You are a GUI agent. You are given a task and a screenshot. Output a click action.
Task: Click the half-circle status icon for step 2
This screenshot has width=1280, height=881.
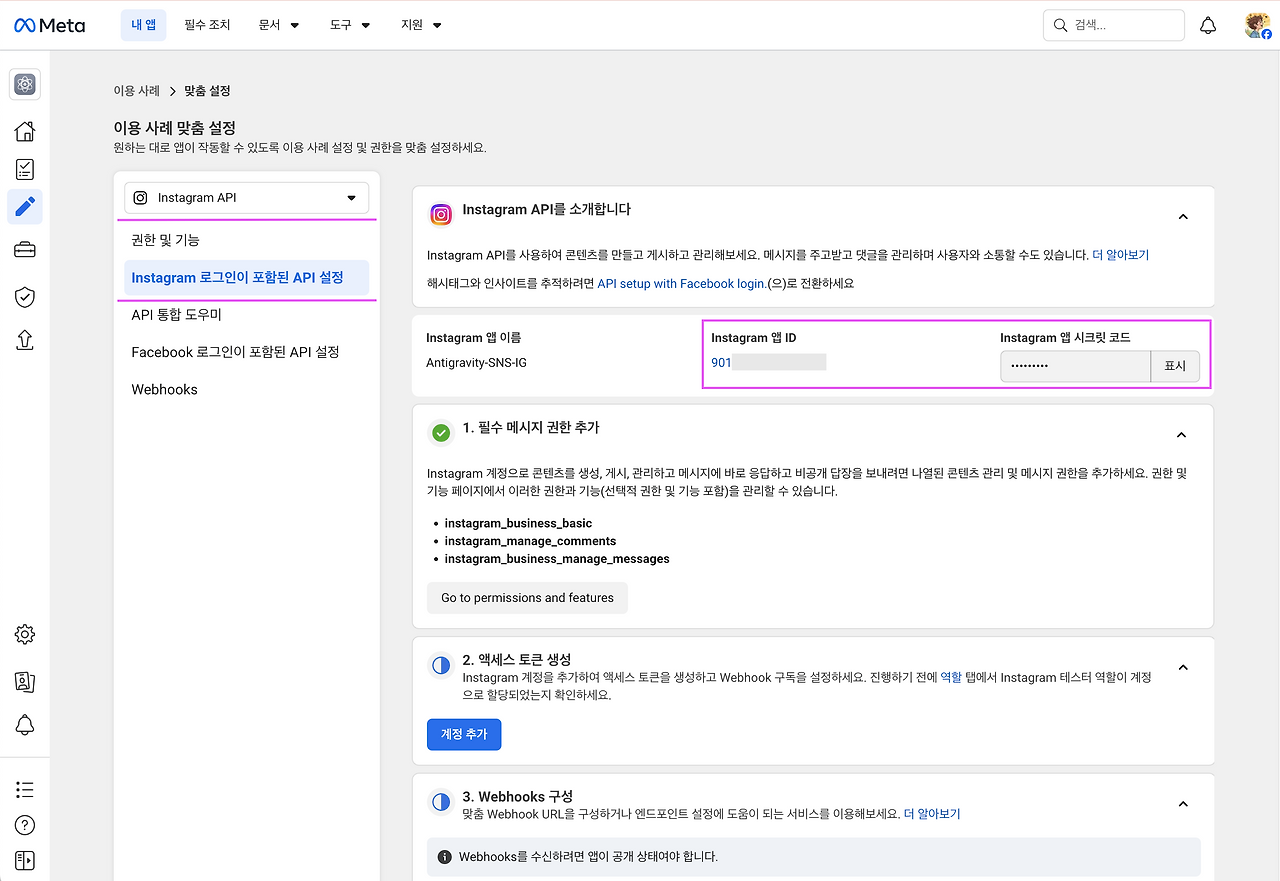440,665
